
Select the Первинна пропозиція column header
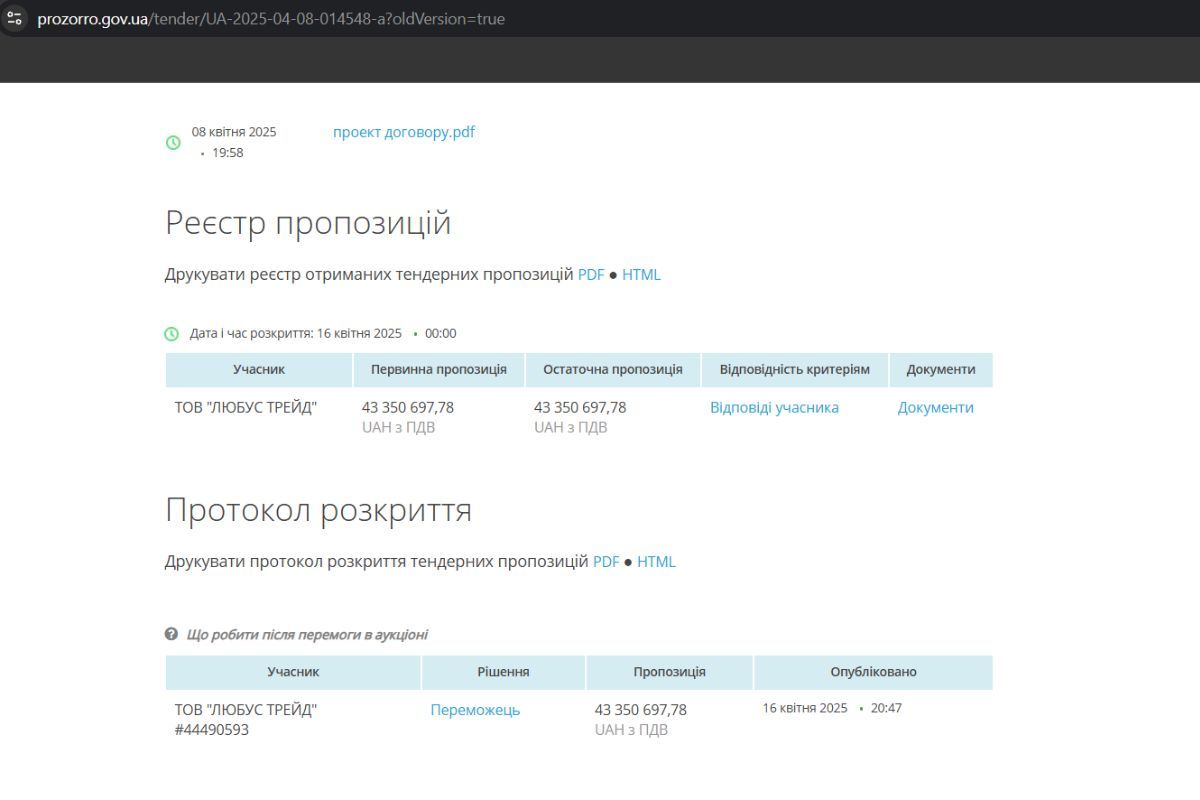tap(439, 369)
